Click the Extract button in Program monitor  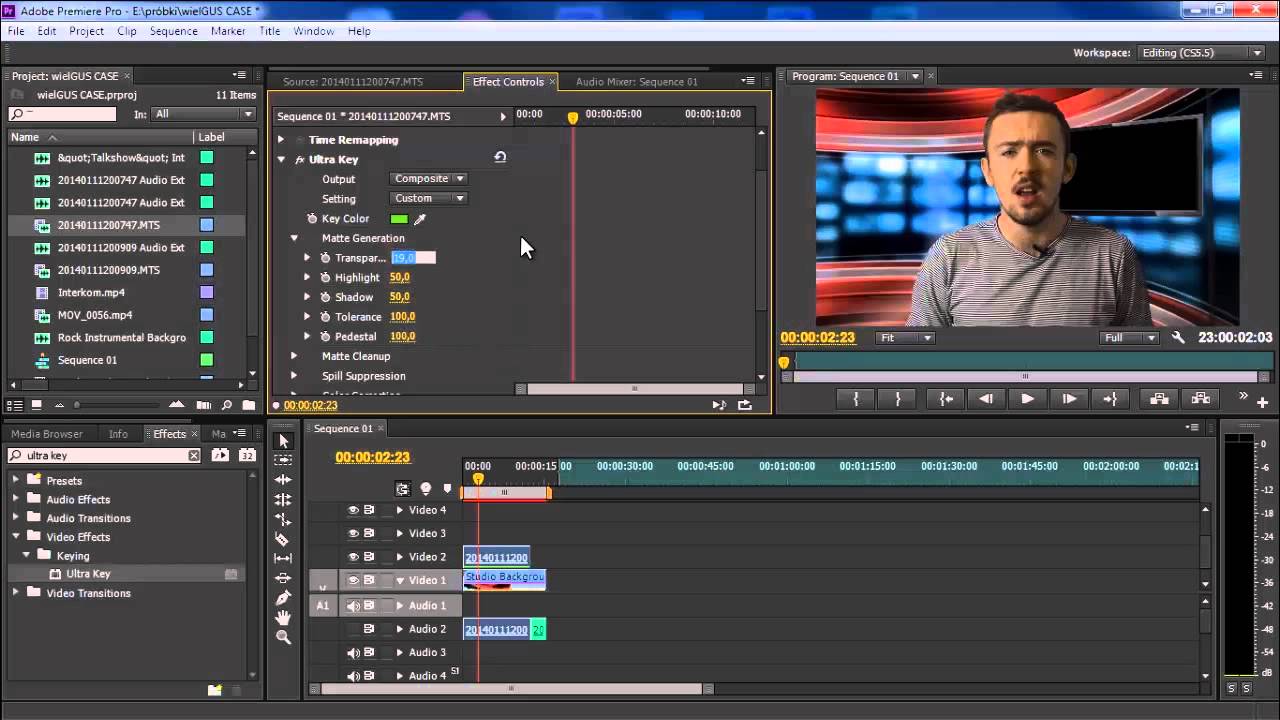pos(1201,398)
